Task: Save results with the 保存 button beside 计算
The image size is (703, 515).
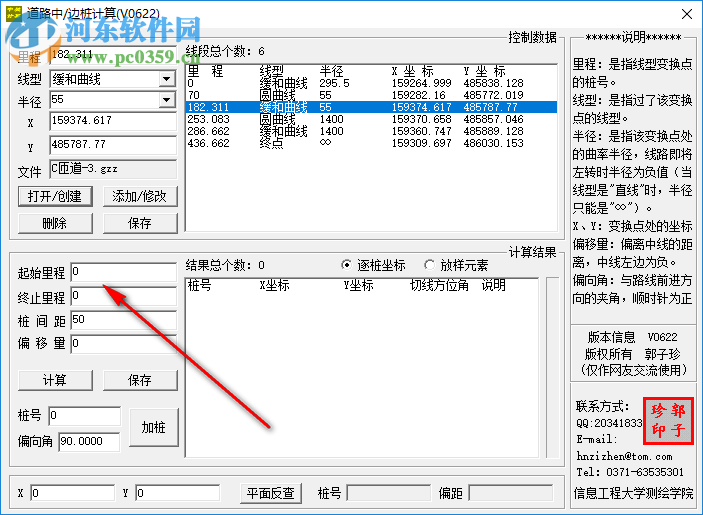Action: [x=140, y=380]
